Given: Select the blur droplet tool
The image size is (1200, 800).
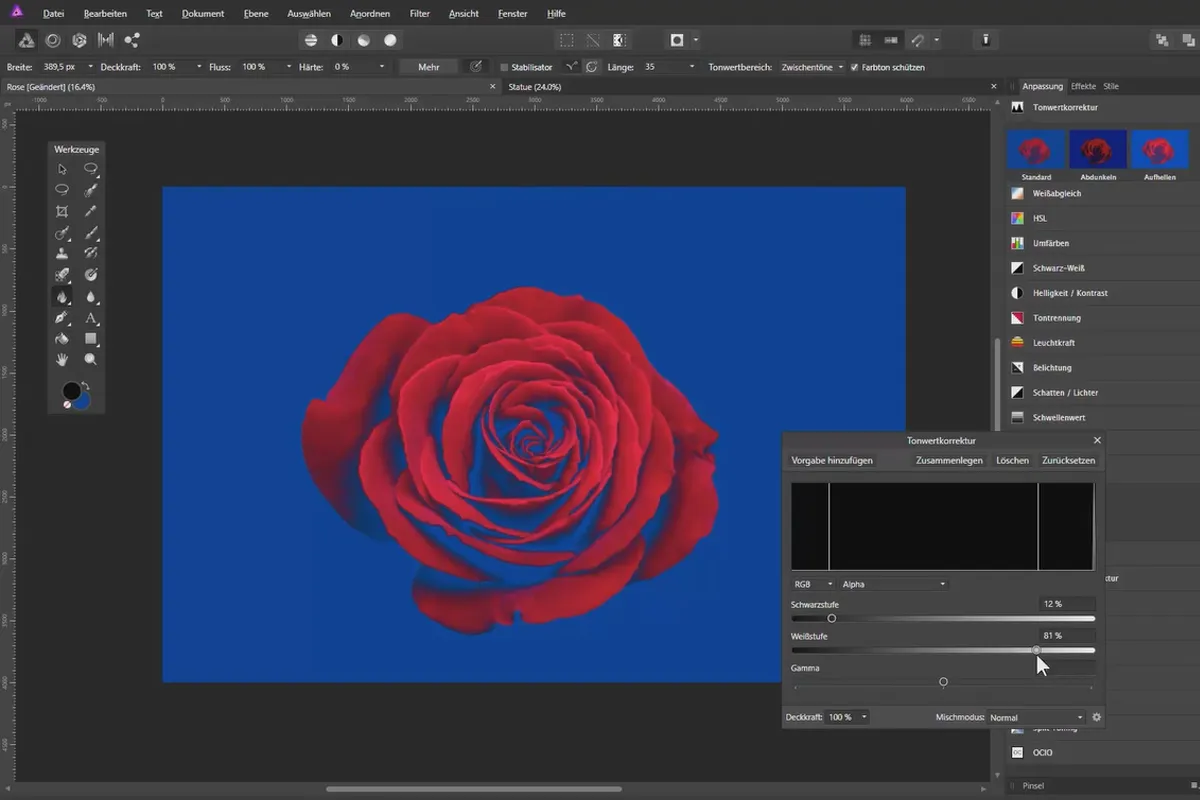Looking at the screenshot, I should pos(91,296).
